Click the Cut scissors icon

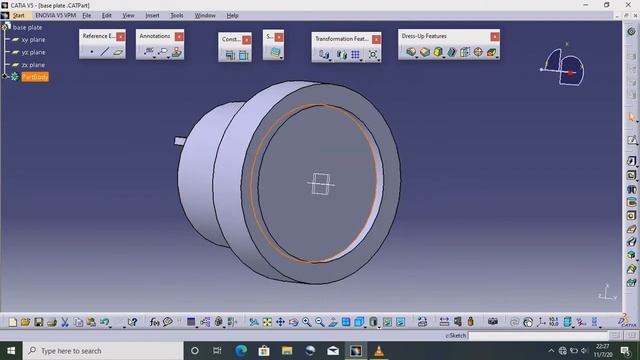coord(64,322)
